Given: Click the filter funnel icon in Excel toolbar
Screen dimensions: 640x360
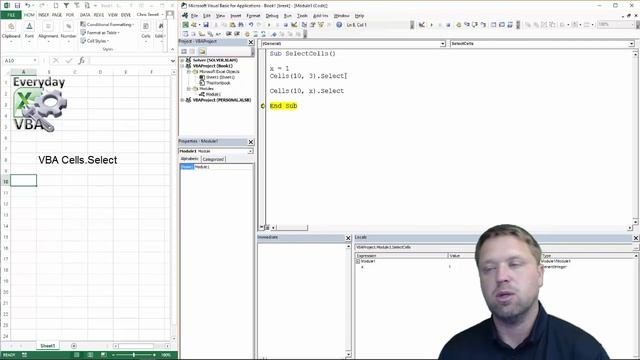Looking at the screenshot, I should 66,5.
